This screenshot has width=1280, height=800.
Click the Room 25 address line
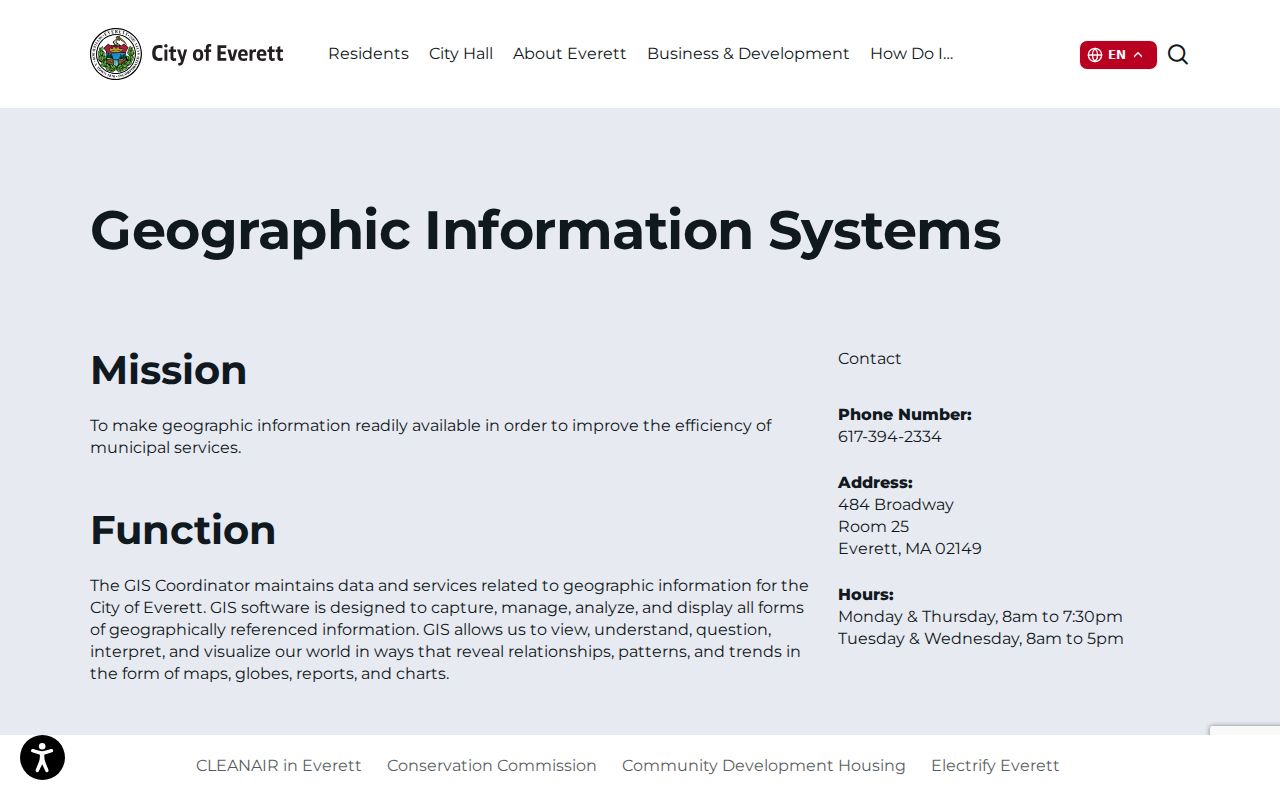tap(874, 527)
